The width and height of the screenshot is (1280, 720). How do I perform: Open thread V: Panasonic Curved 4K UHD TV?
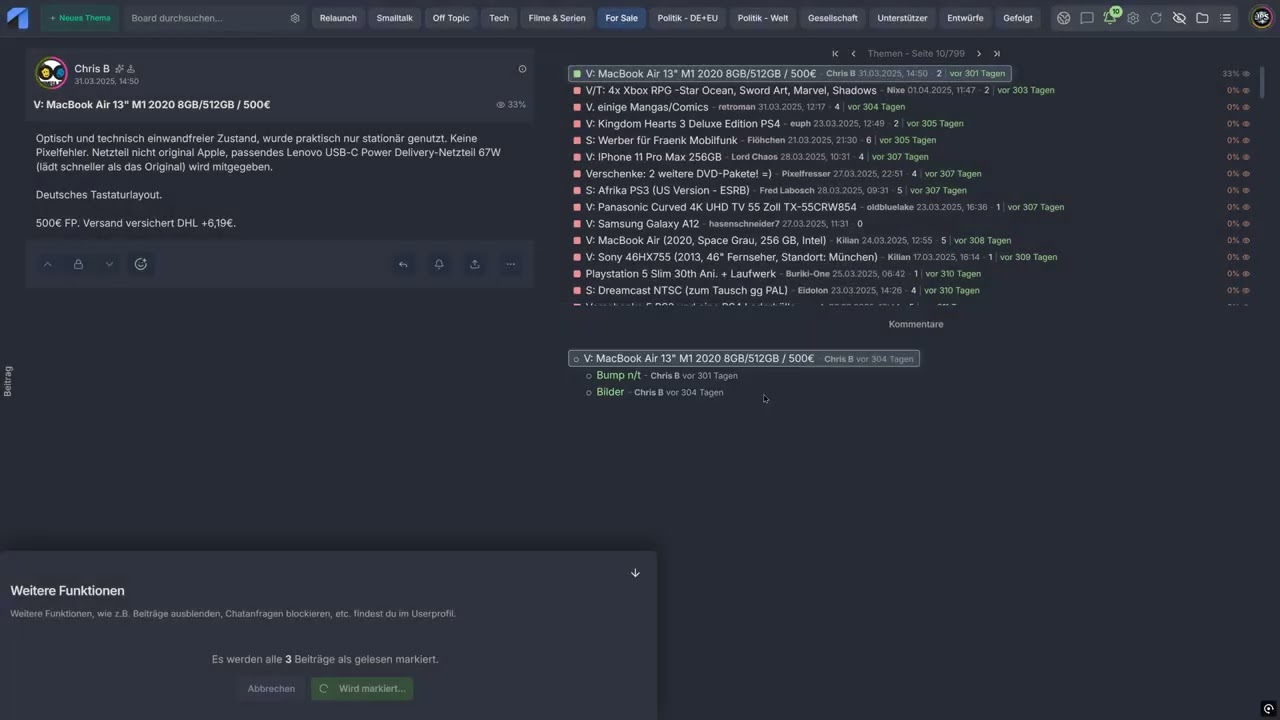[721, 207]
